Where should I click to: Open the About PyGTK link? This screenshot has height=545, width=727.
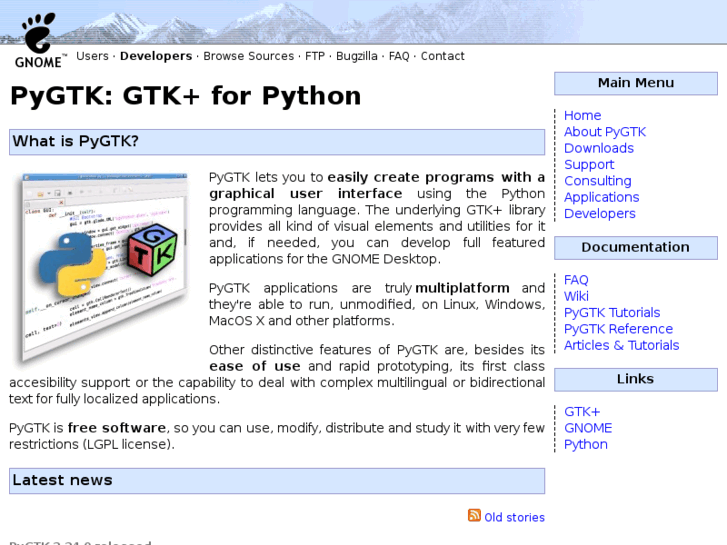(x=605, y=132)
